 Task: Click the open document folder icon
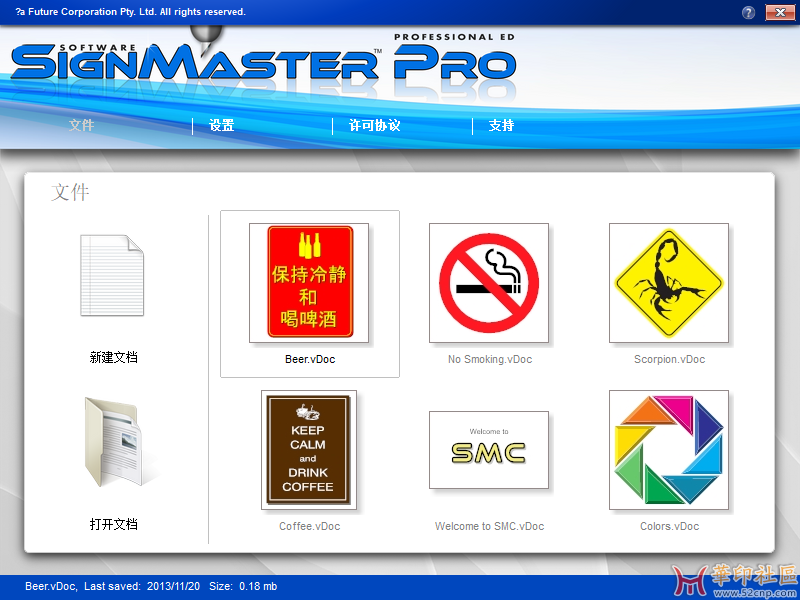tap(114, 442)
